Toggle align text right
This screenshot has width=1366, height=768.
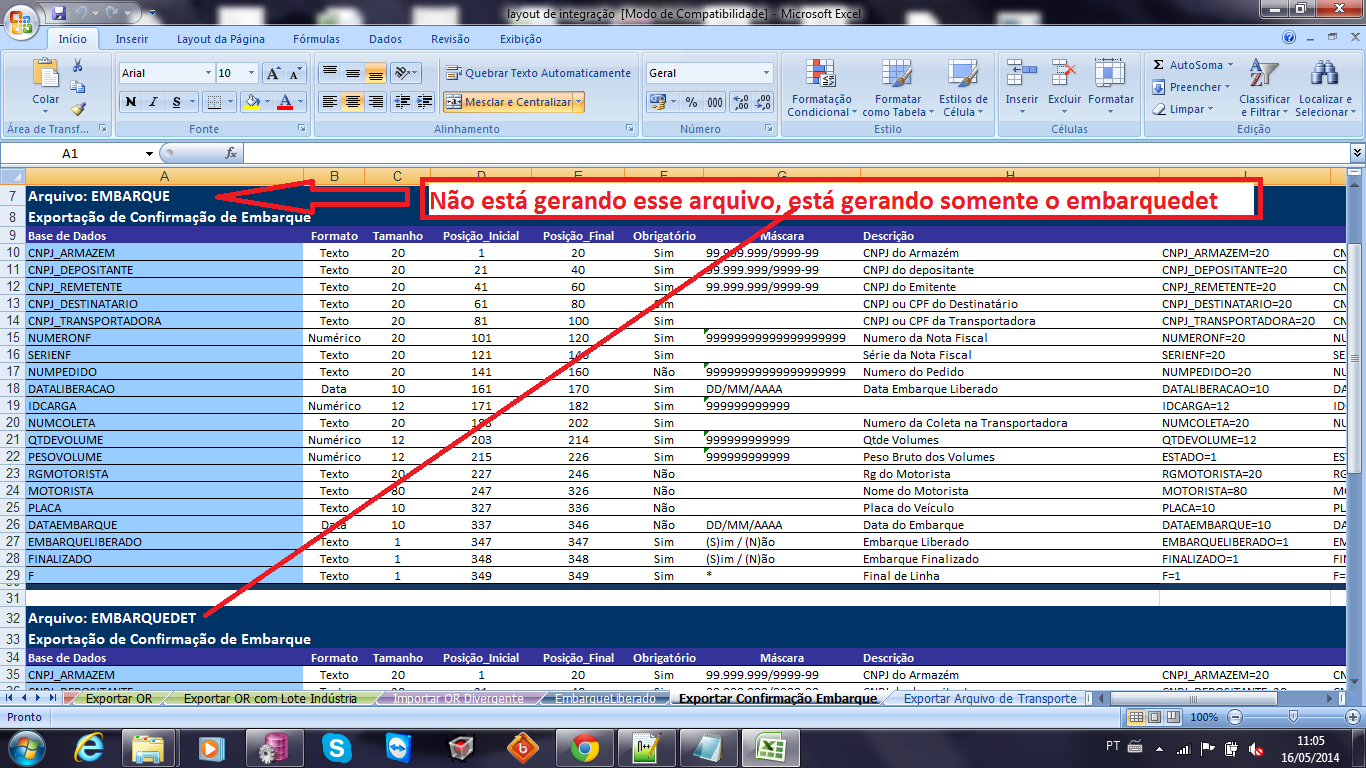coord(375,102)
